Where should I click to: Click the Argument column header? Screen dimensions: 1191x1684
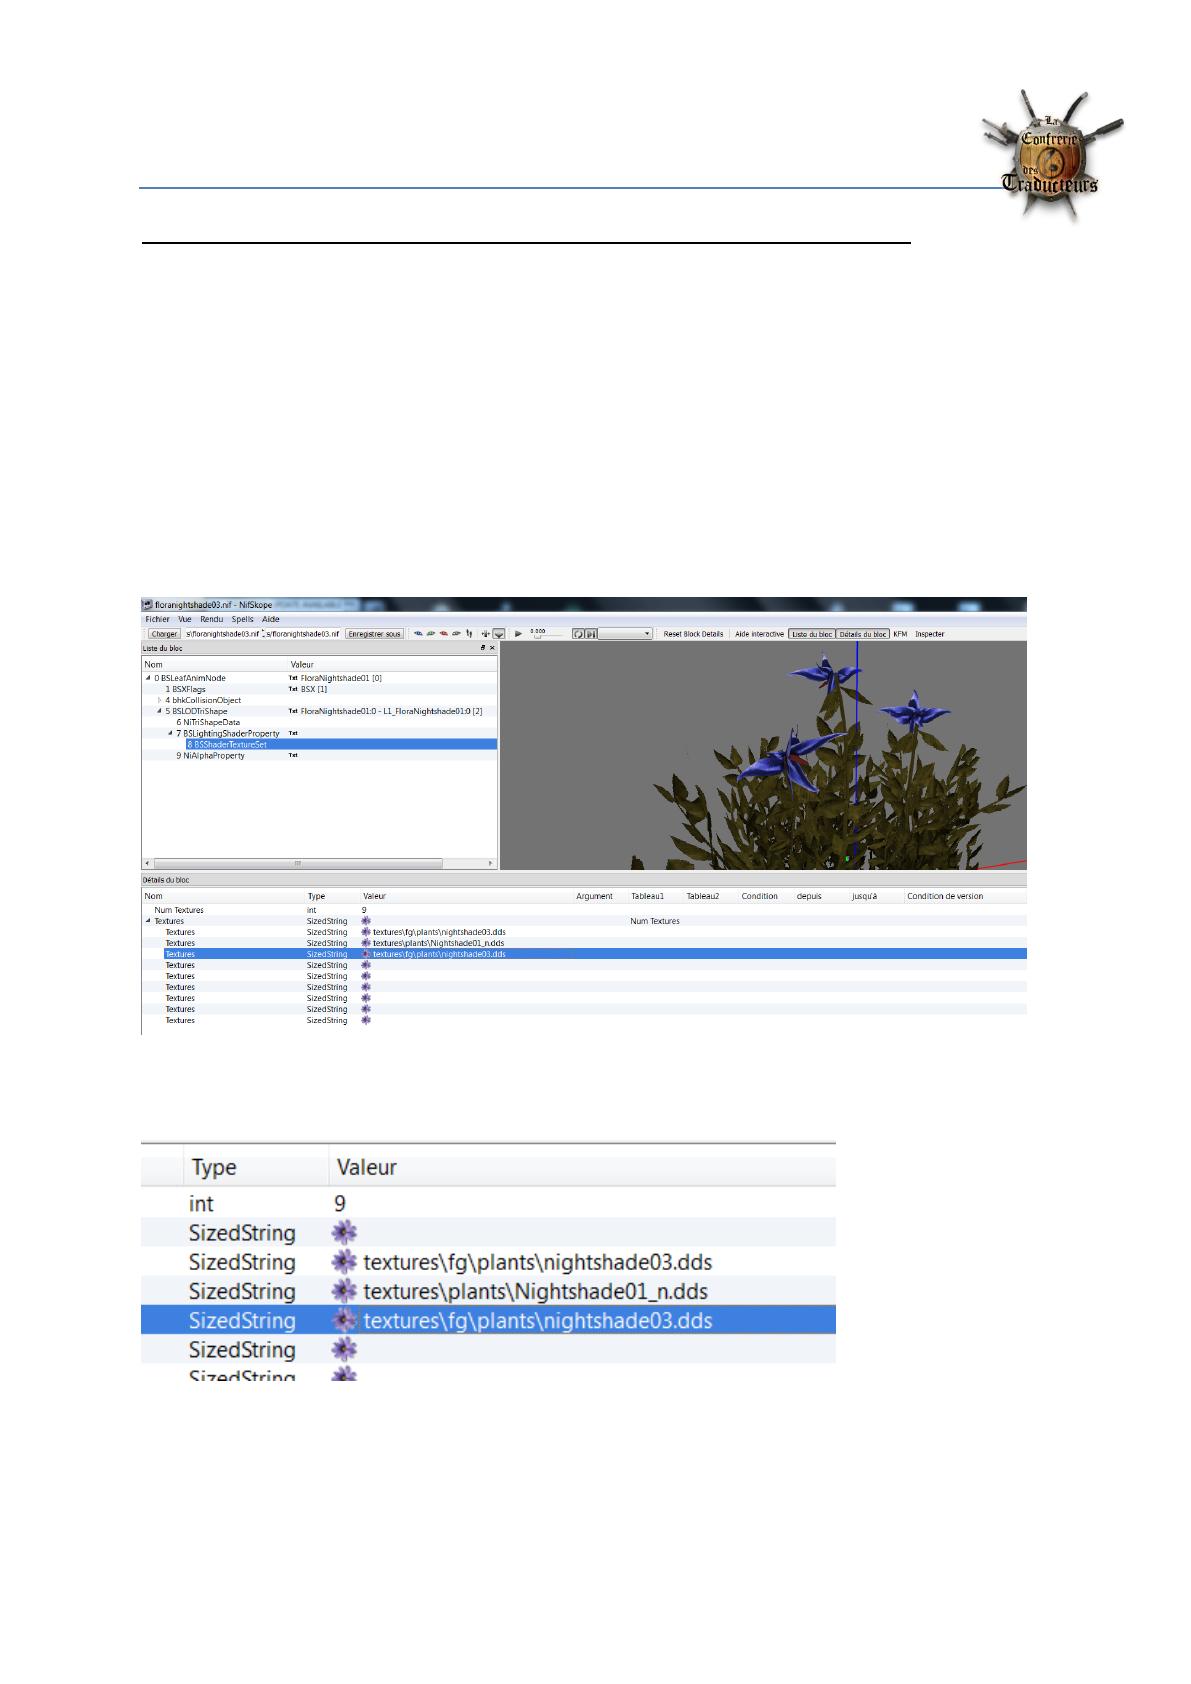pyautogui.click(x=594, y=896)
